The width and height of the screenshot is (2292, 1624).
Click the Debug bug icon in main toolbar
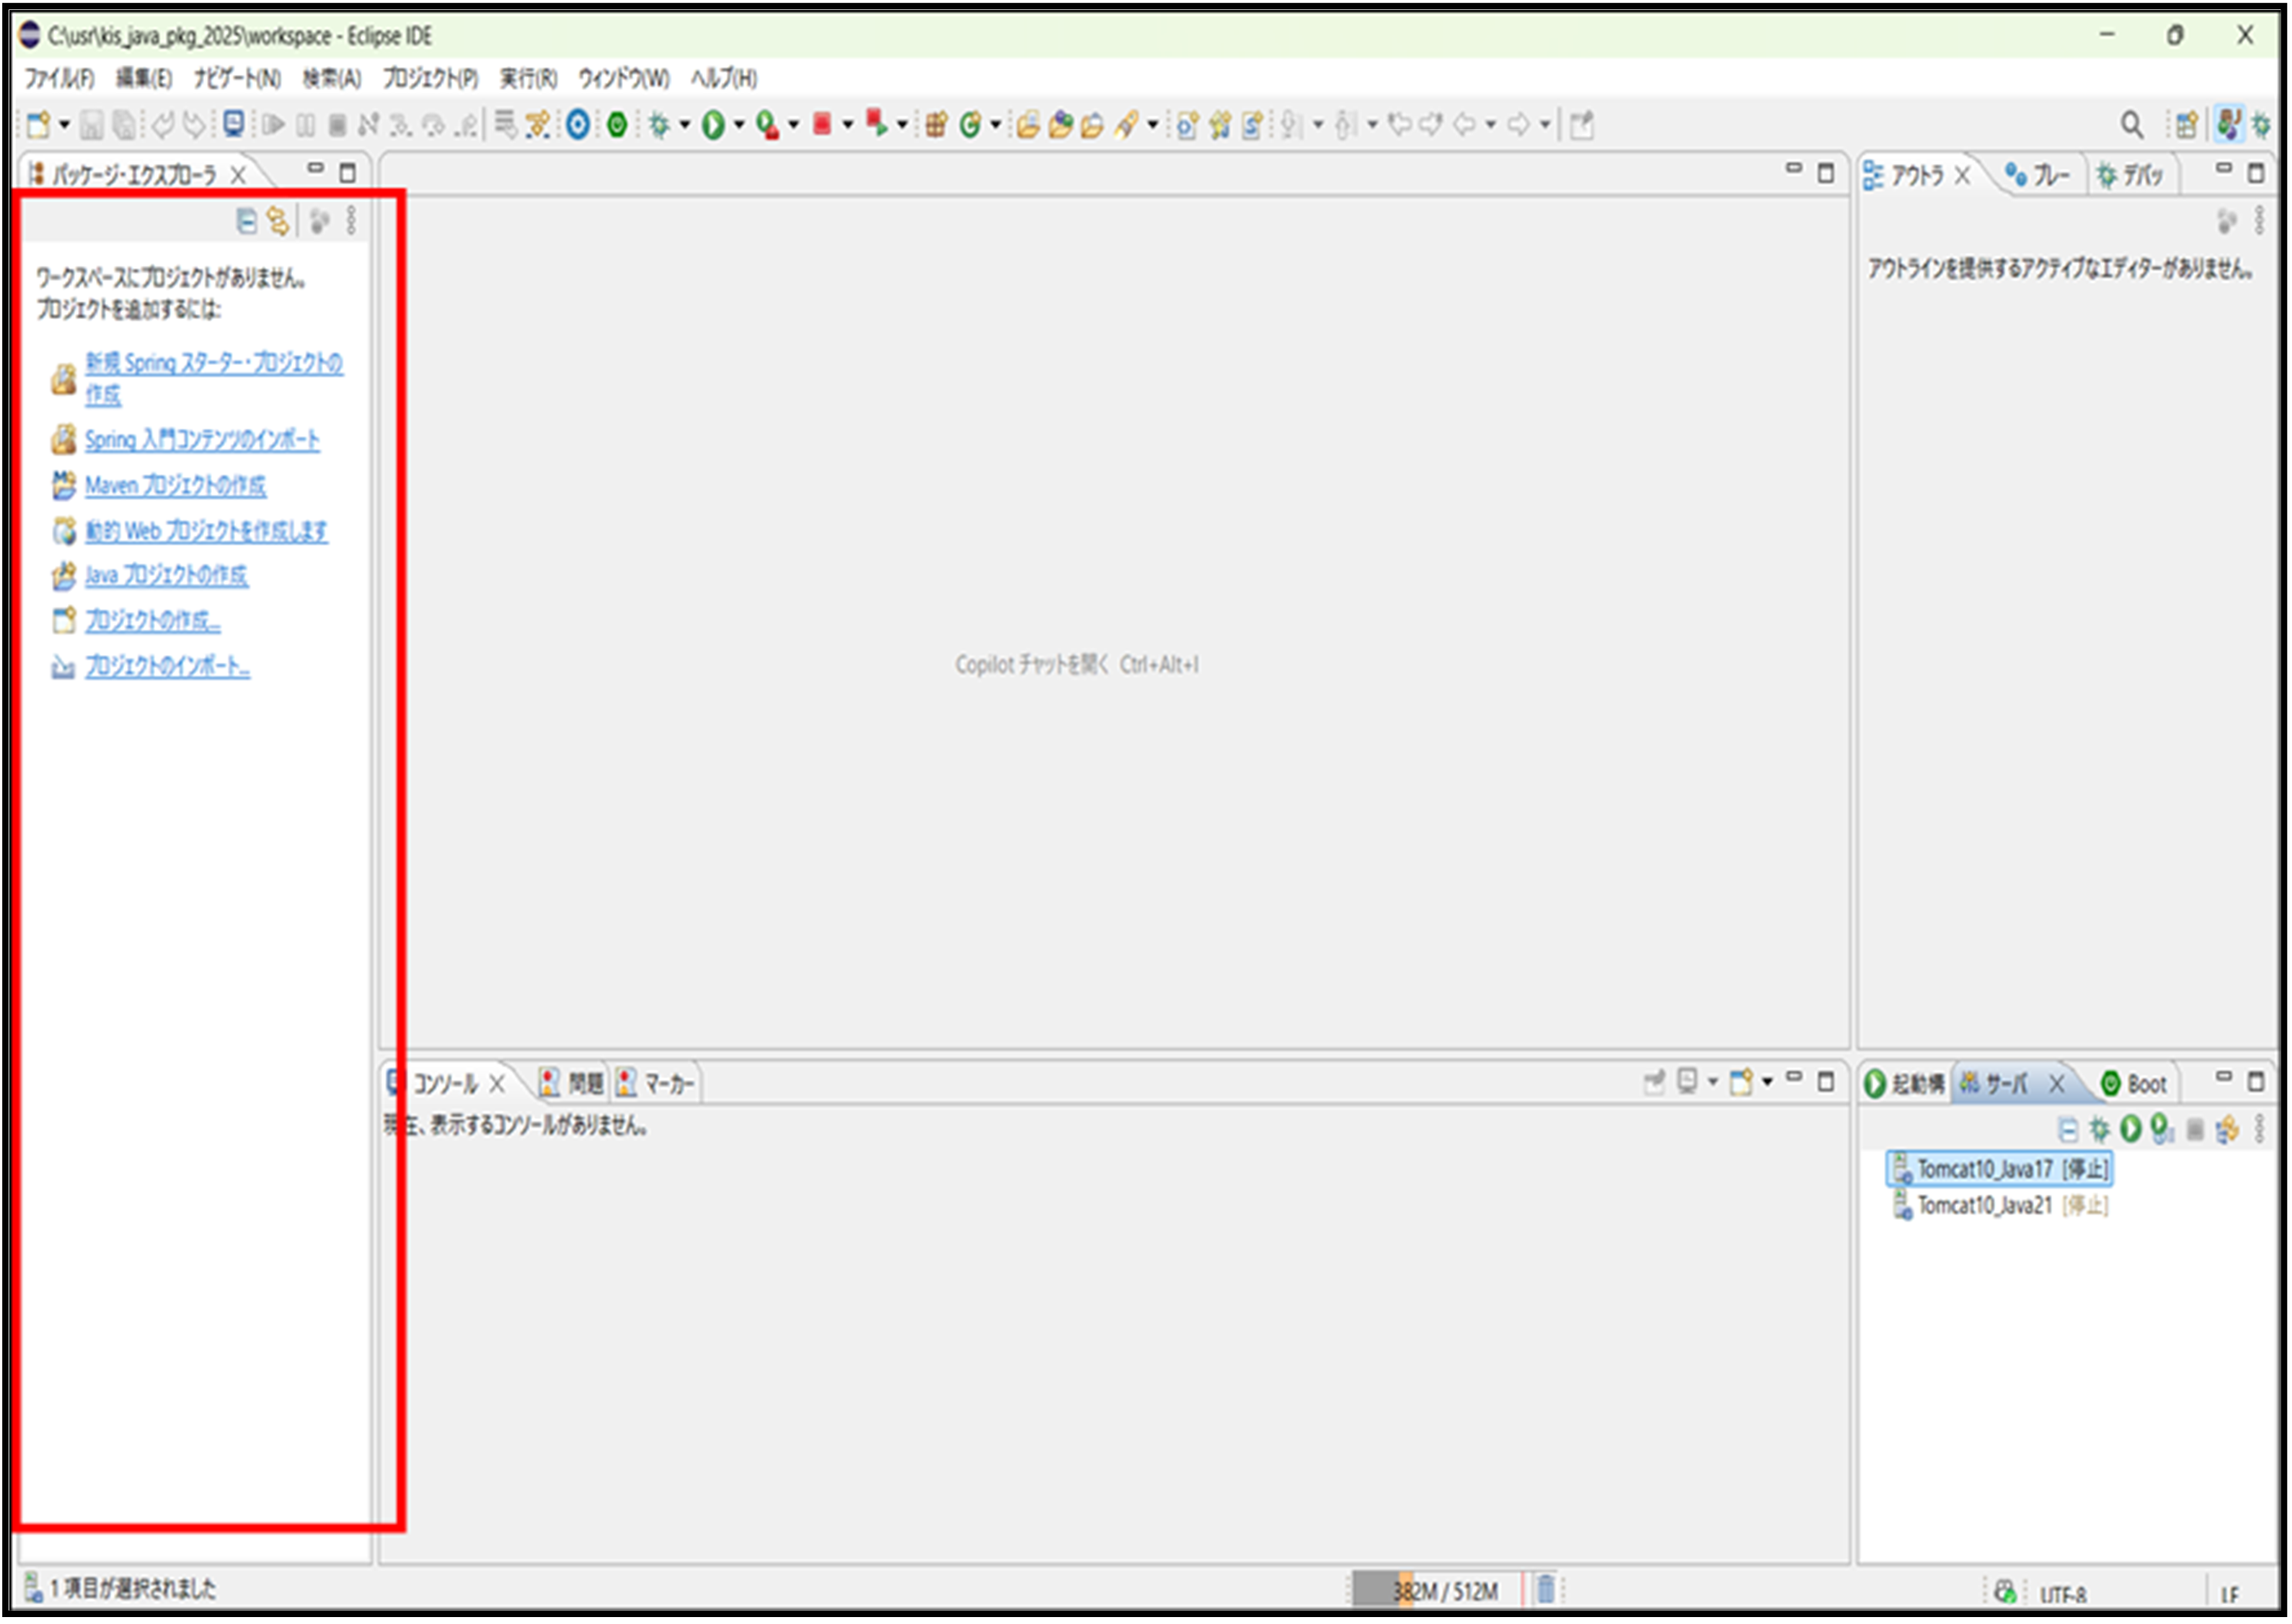pos(659,125)
